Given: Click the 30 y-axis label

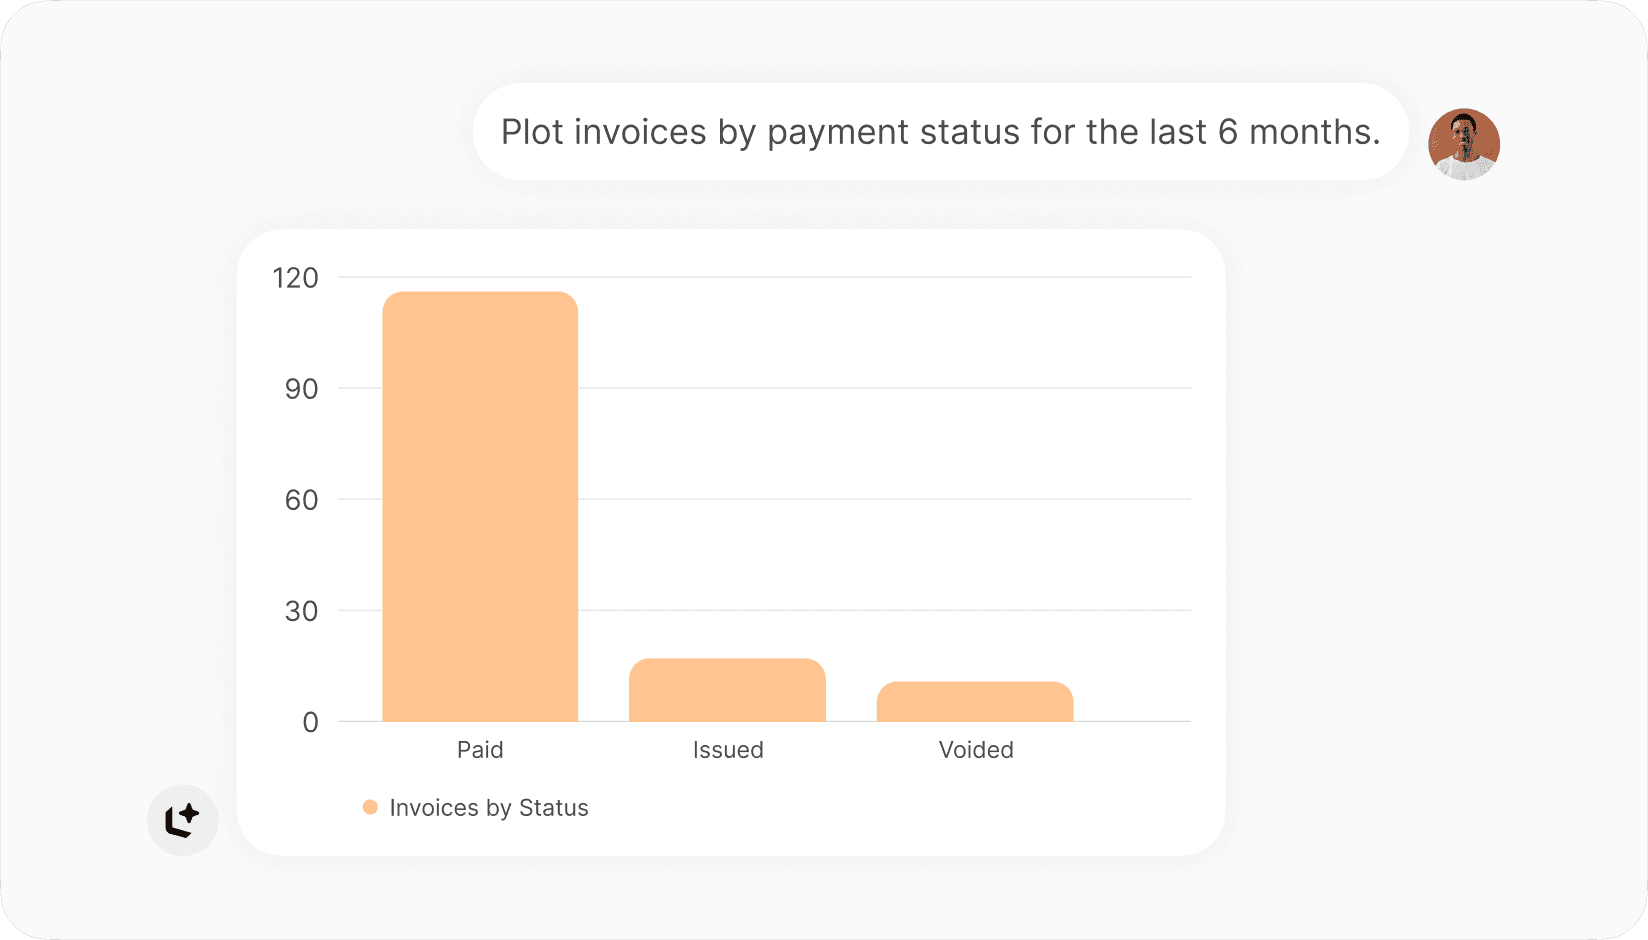Looking at the screenshot, I should click(x=301, y=611).
